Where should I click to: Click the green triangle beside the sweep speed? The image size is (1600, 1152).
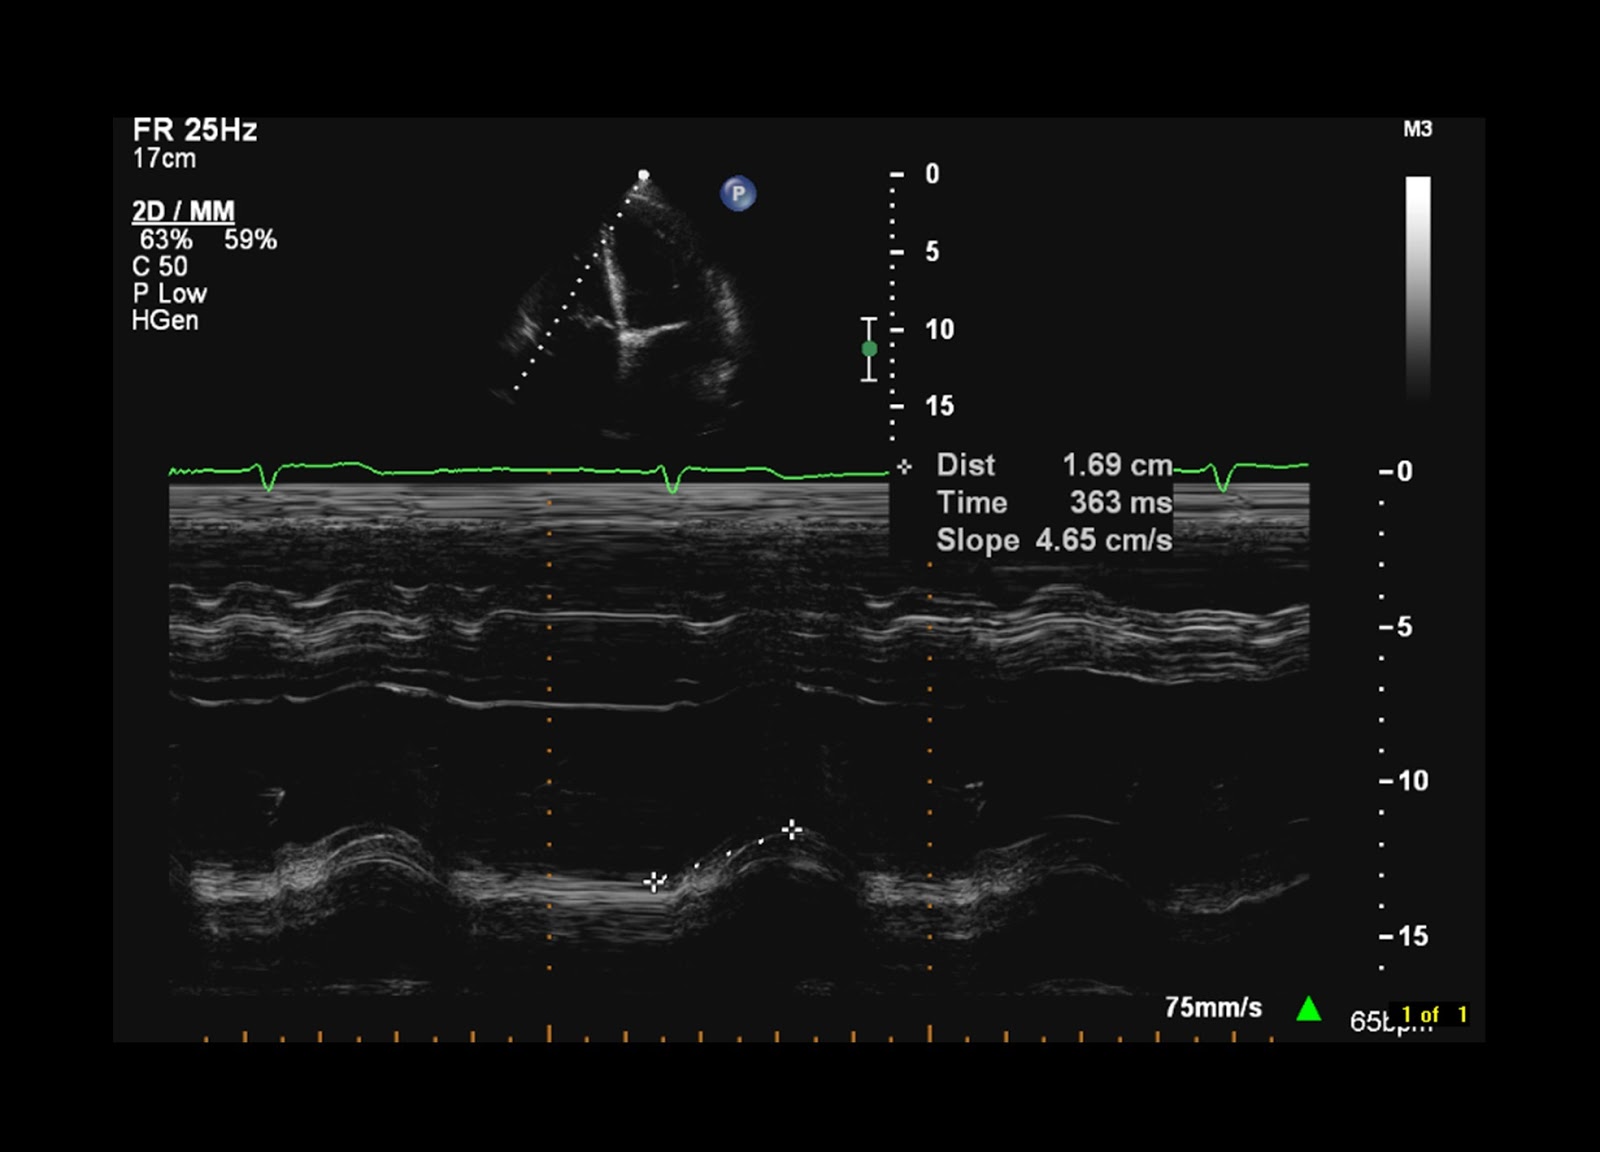tap(1308, 1009)
